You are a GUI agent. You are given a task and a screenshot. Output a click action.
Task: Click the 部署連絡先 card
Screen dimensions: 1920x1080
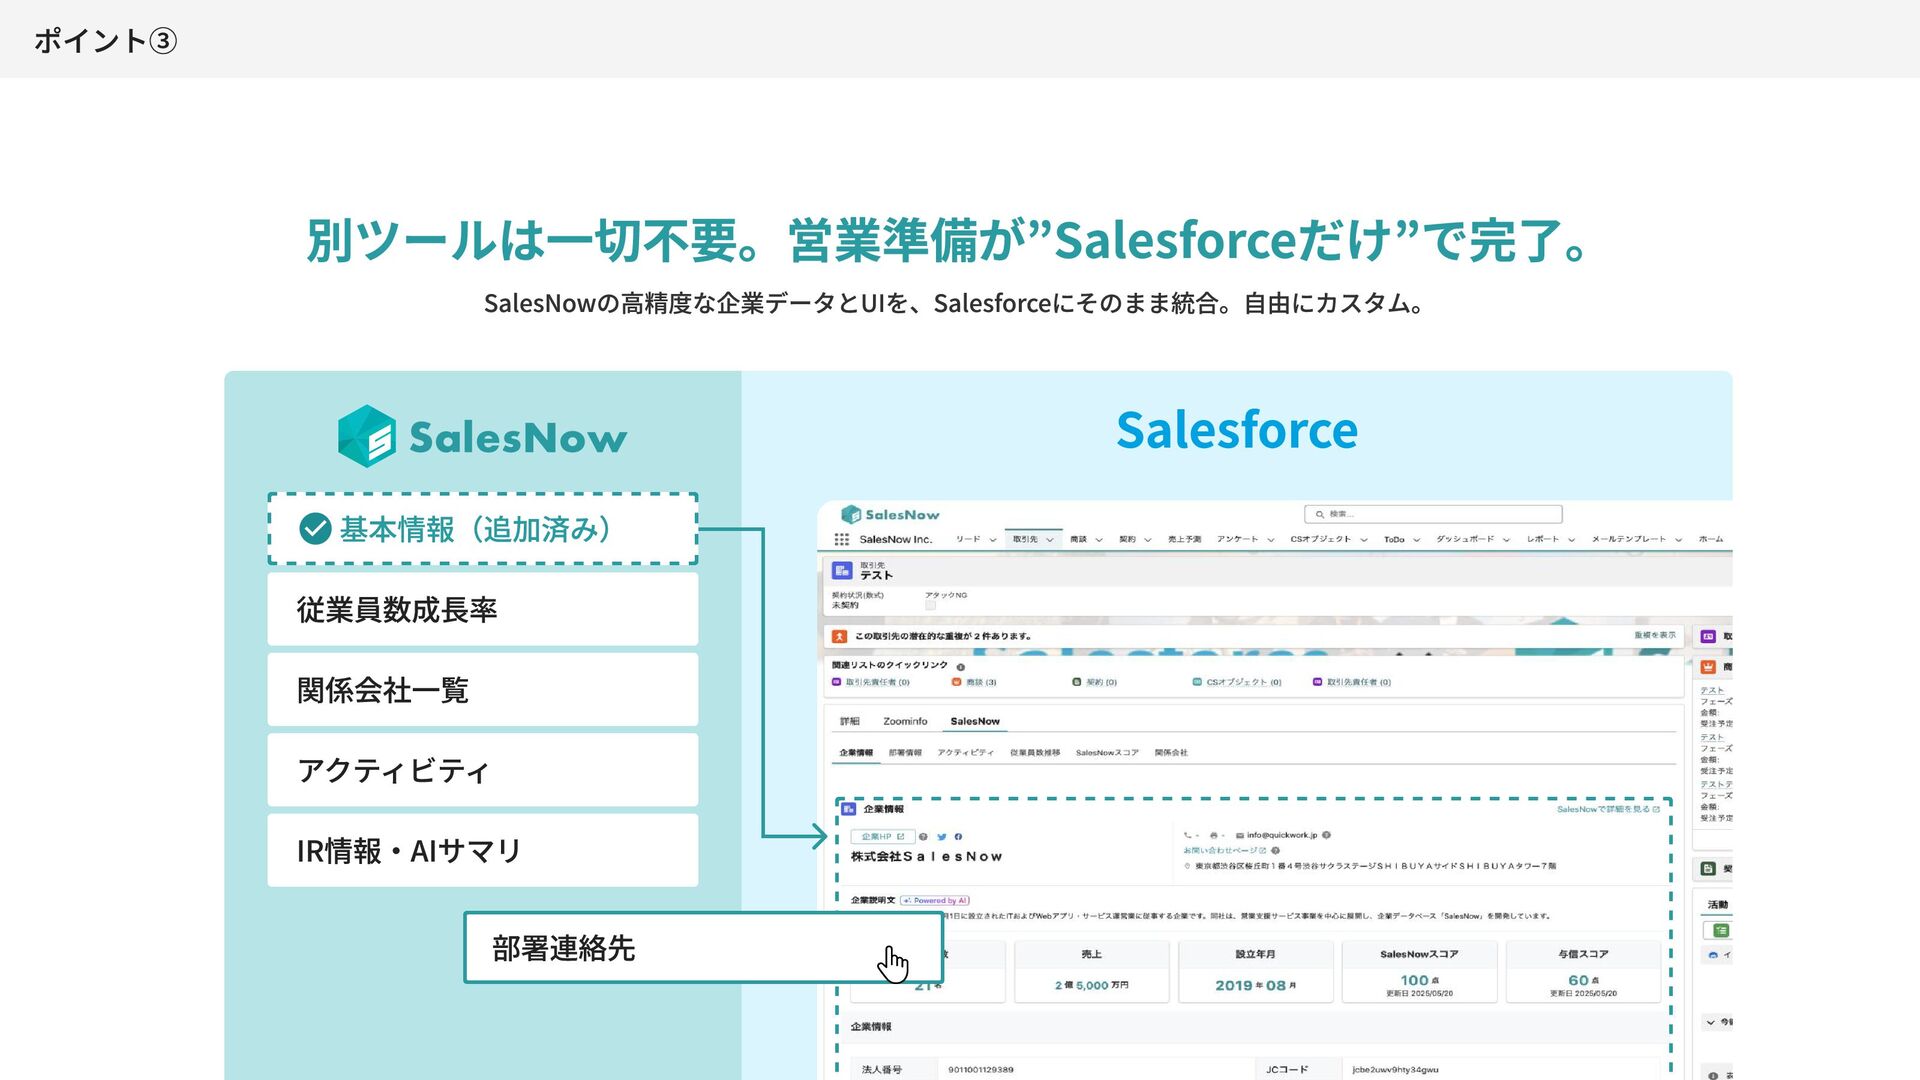pyautogui.click(x=703, y=948)
